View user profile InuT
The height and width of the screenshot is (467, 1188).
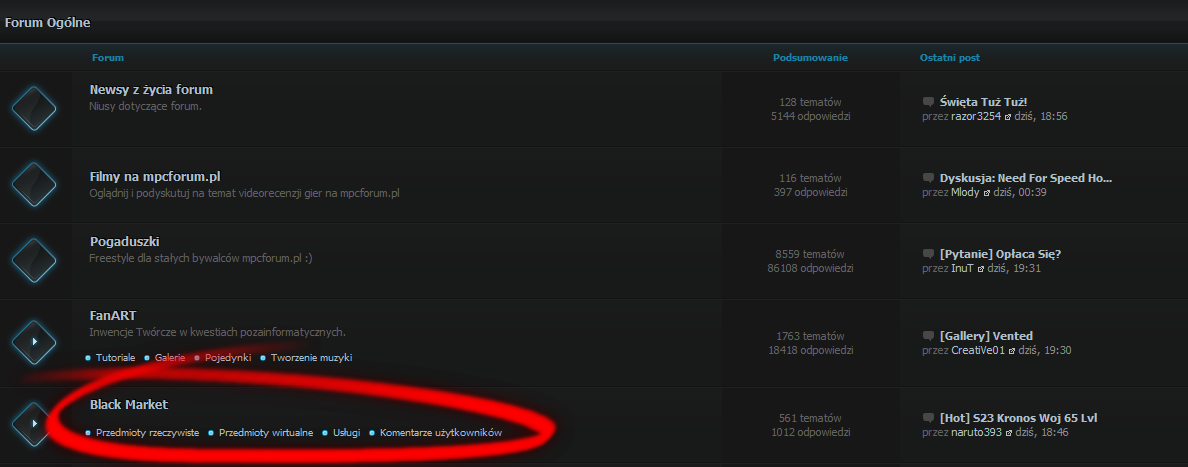click(962, 268)
